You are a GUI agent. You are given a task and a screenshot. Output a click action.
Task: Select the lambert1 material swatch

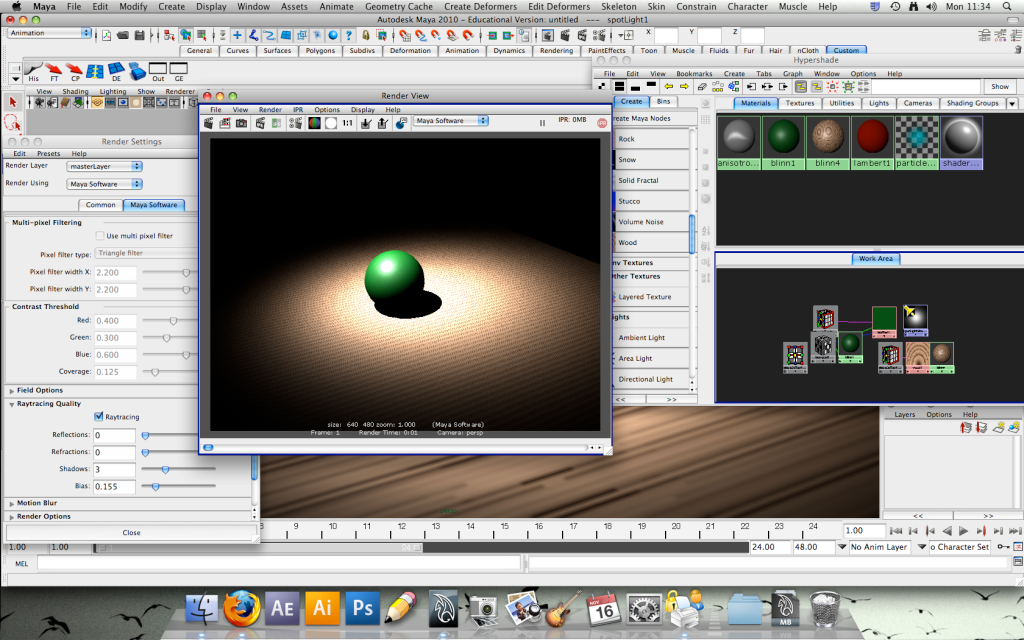tap(872, 142)
